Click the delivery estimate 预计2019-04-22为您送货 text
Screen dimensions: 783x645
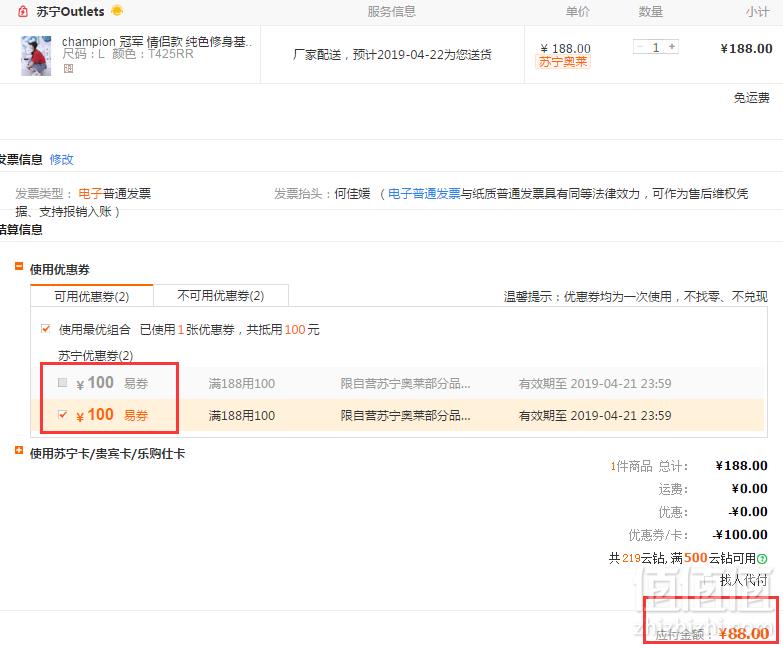(x=422, y=54)
